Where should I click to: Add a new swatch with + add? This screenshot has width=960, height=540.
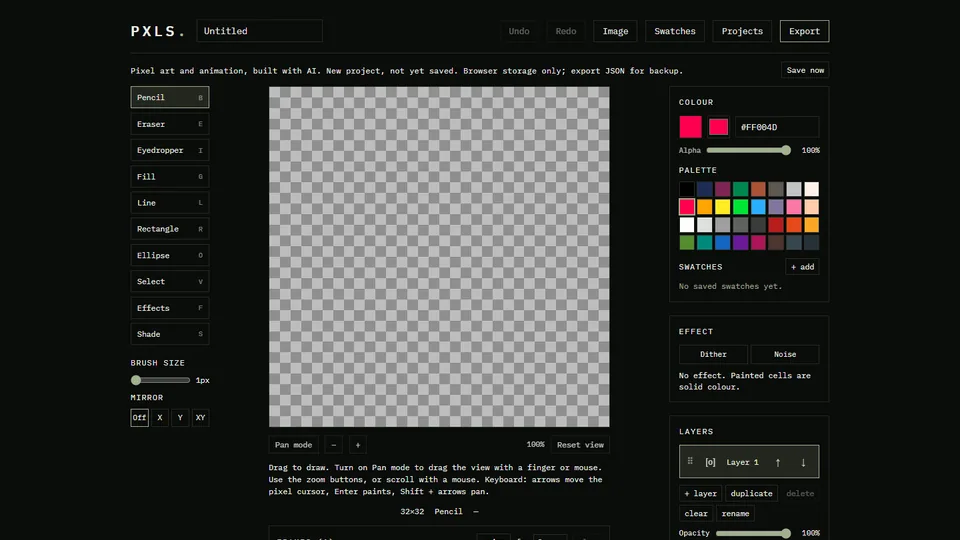[x=802, y=267]
